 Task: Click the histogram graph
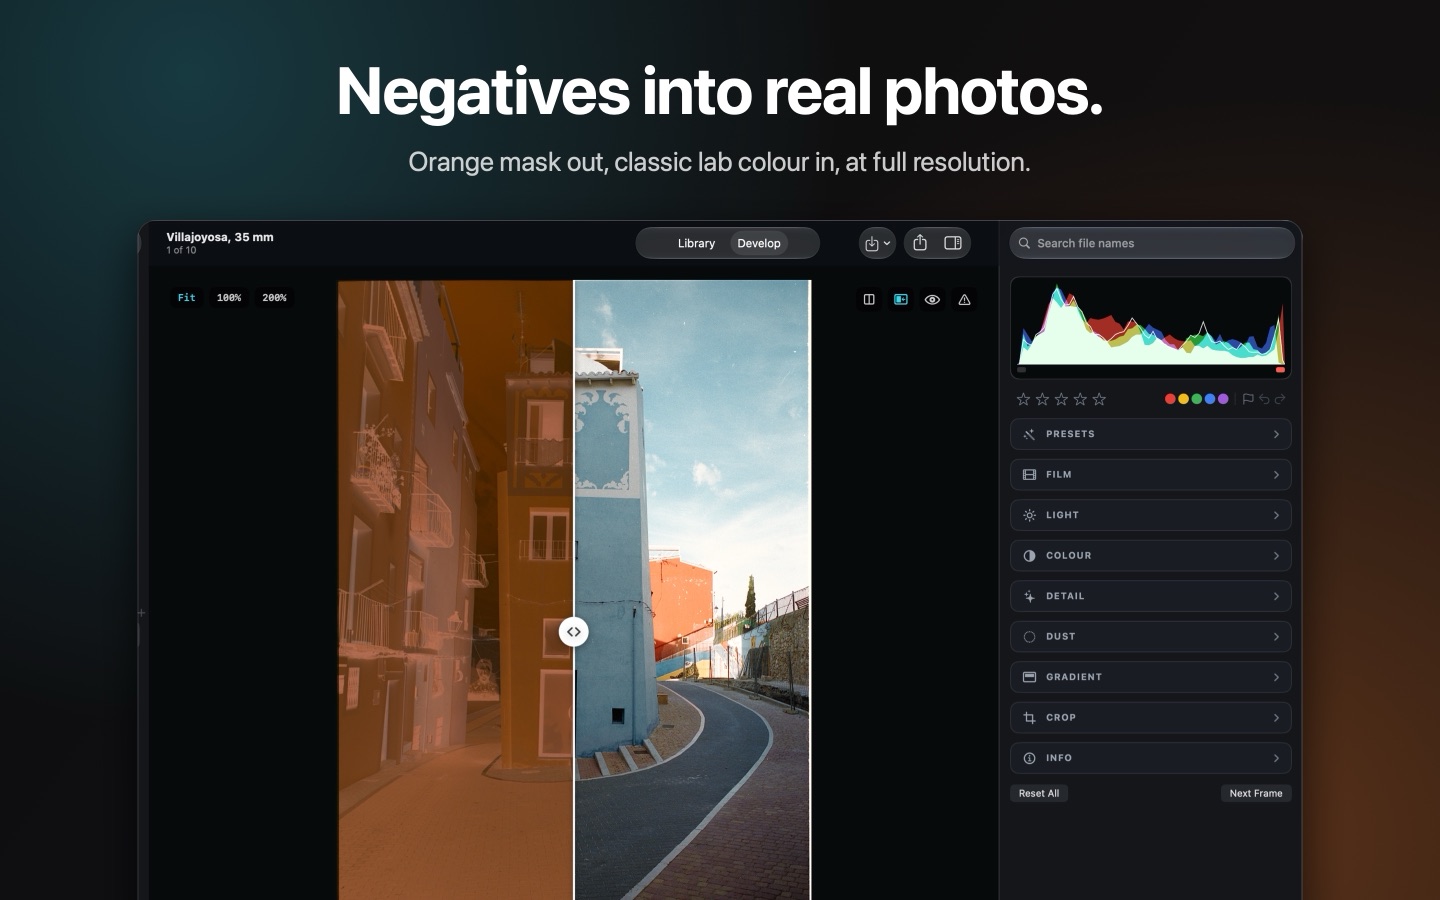tap(1151, 327)
